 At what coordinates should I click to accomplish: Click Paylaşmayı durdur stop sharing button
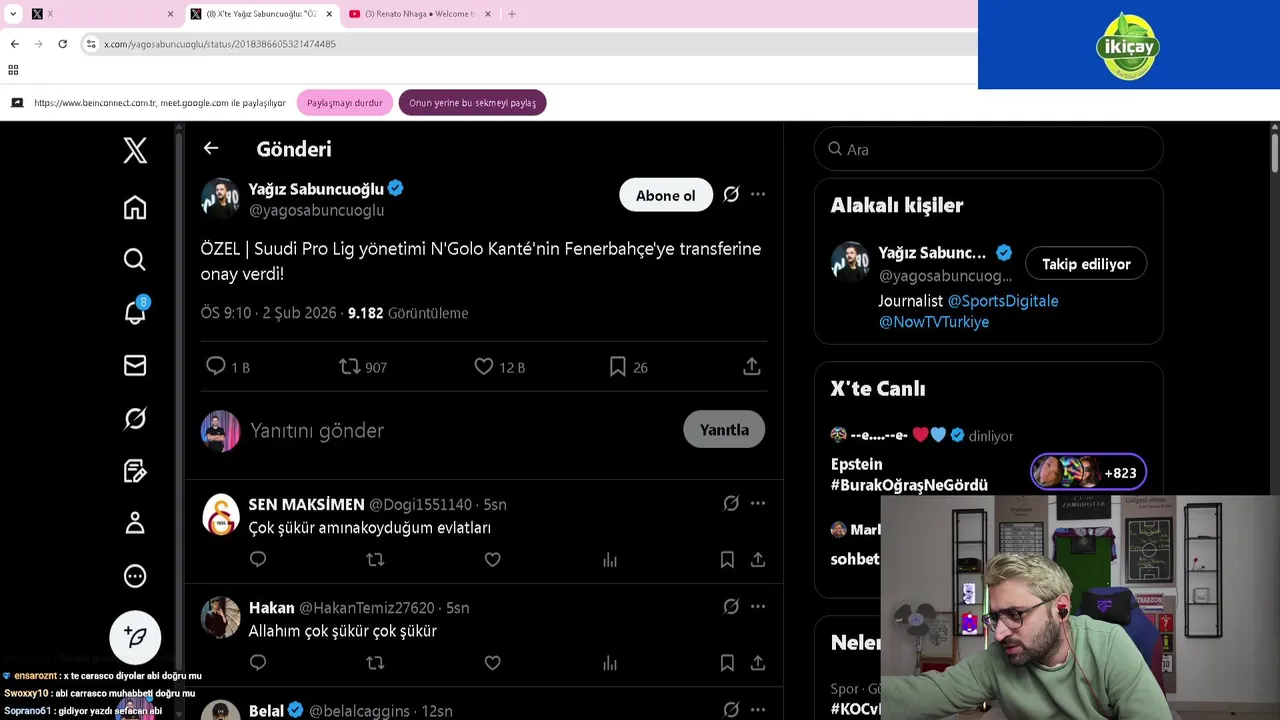pos(344,103)
